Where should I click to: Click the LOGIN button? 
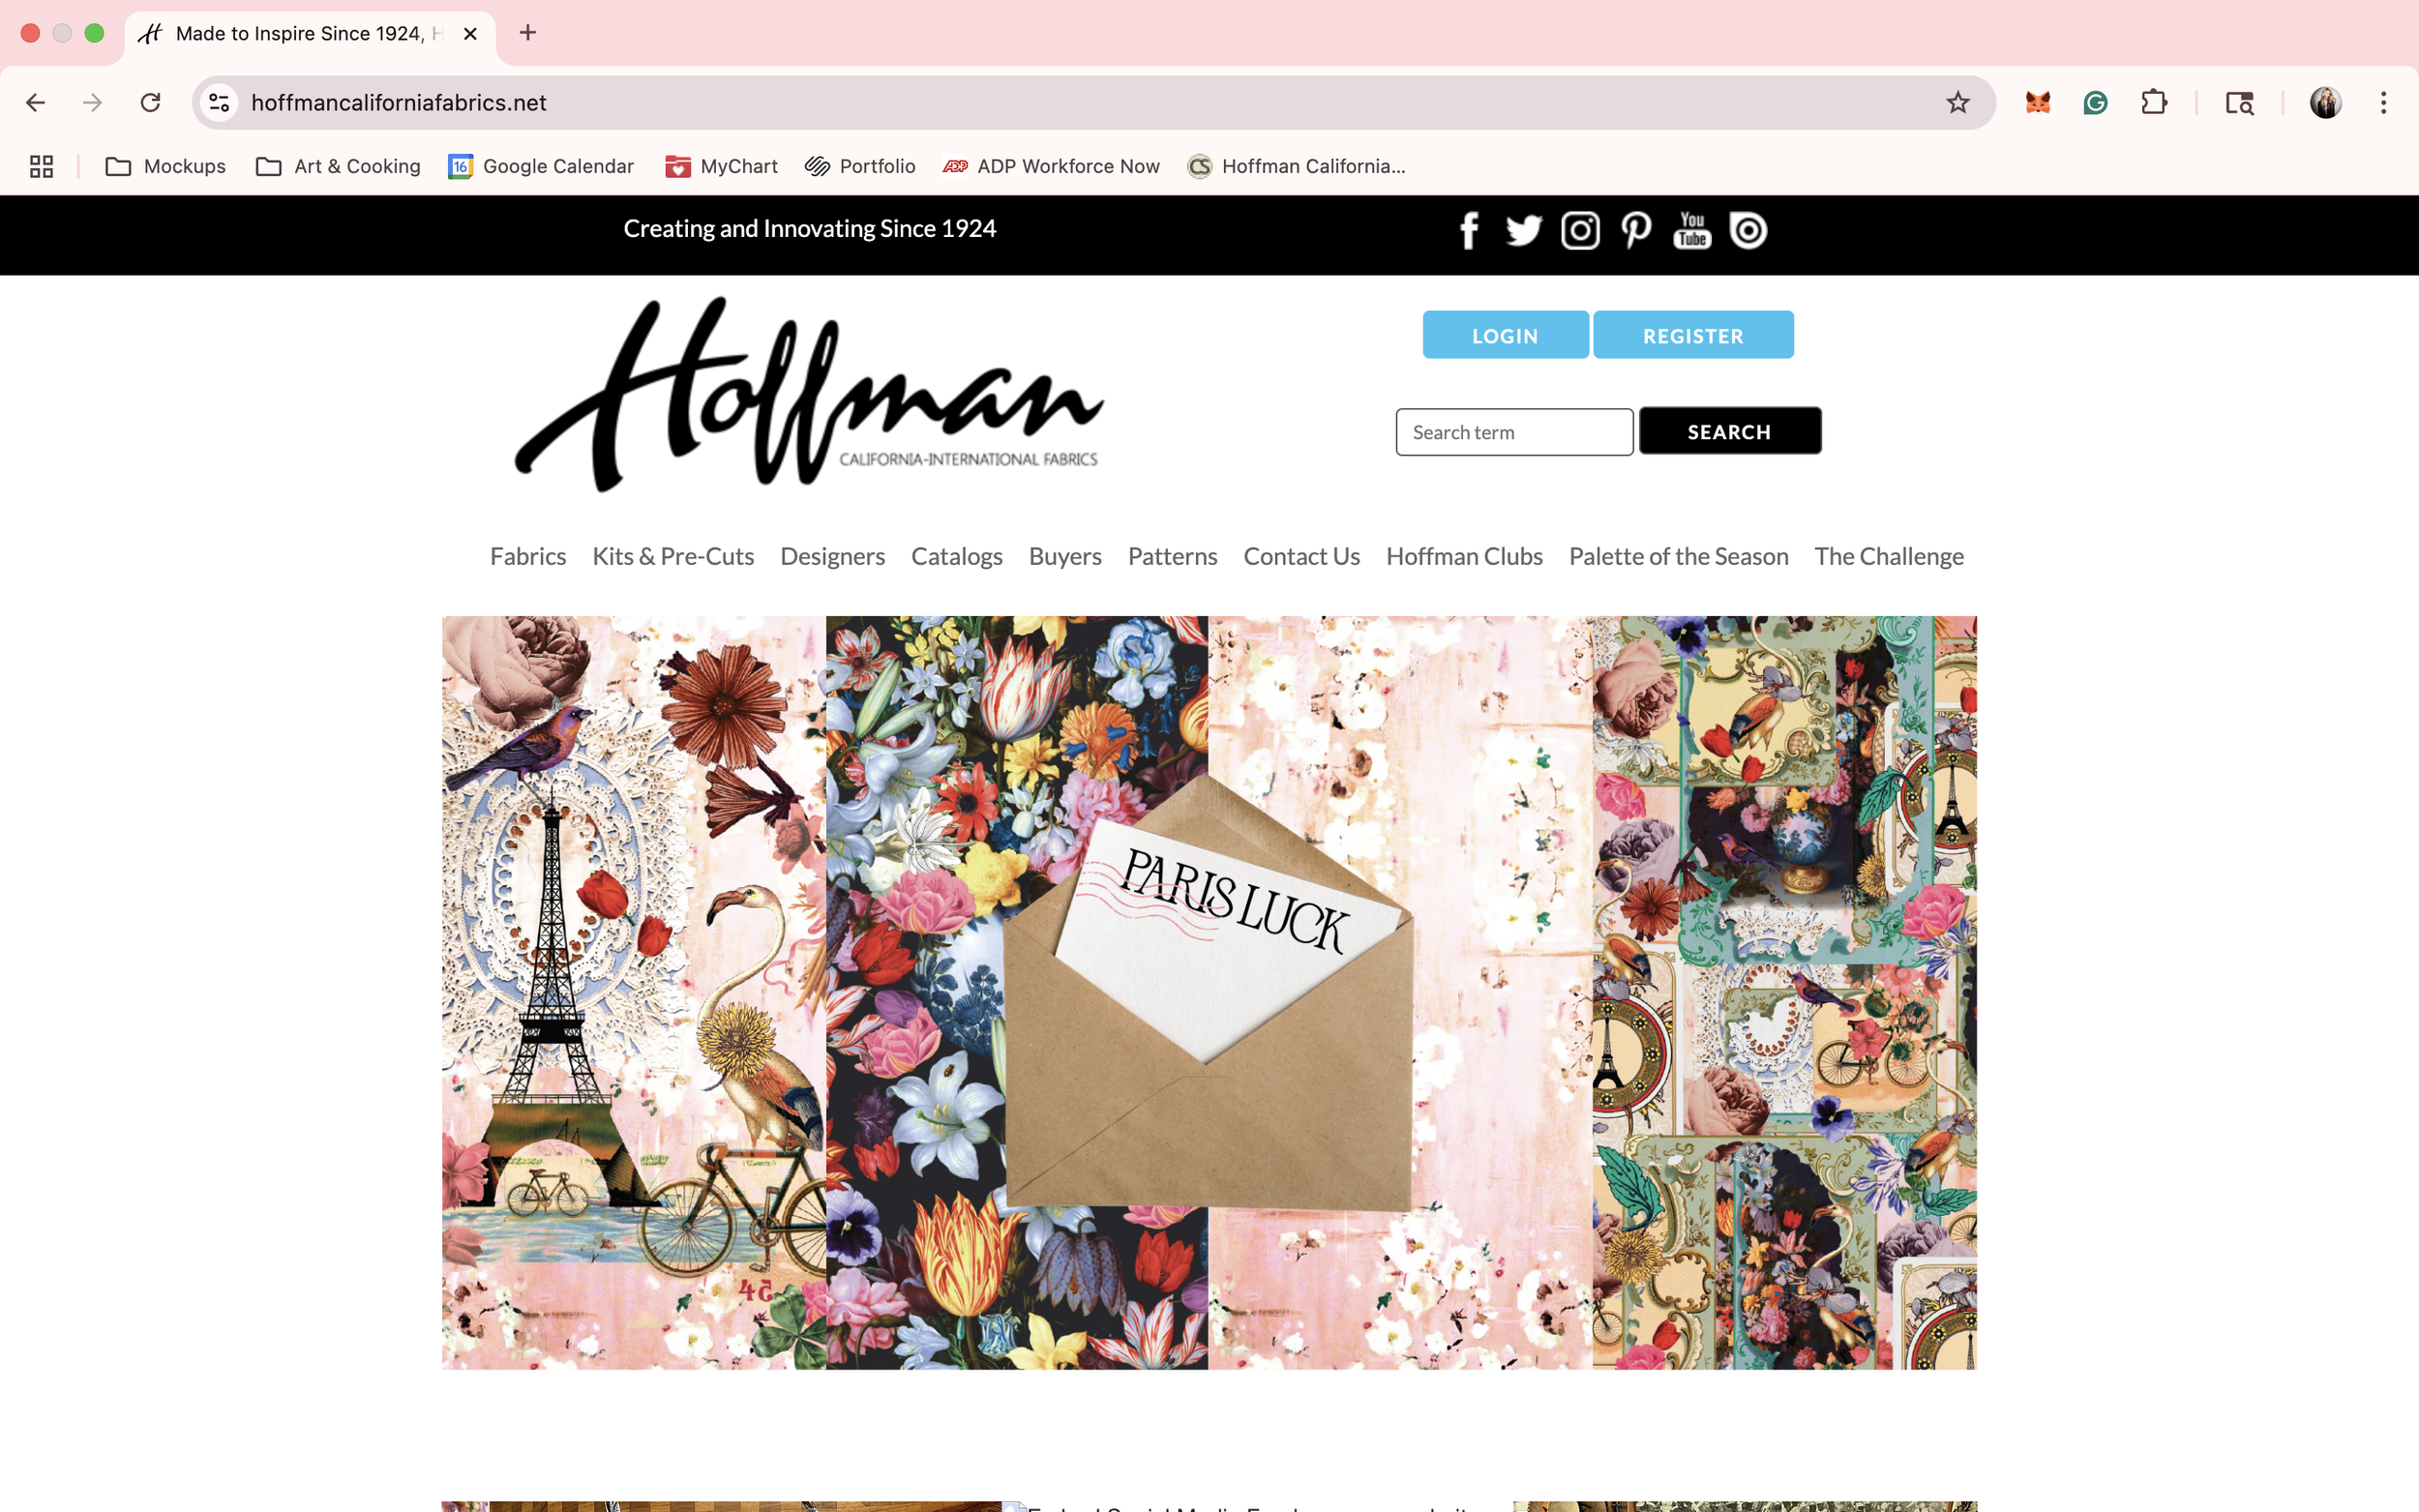(1504, 336)
